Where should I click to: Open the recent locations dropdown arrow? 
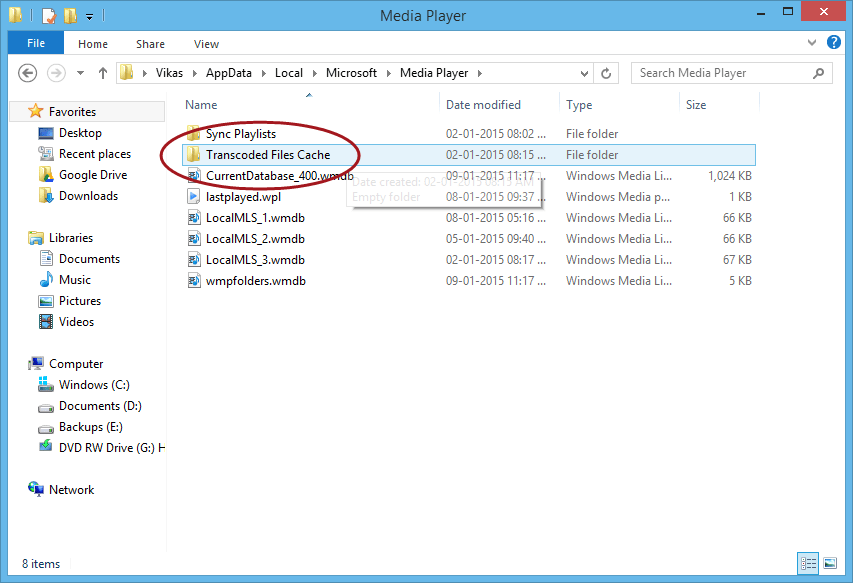(x=81, y=73)
